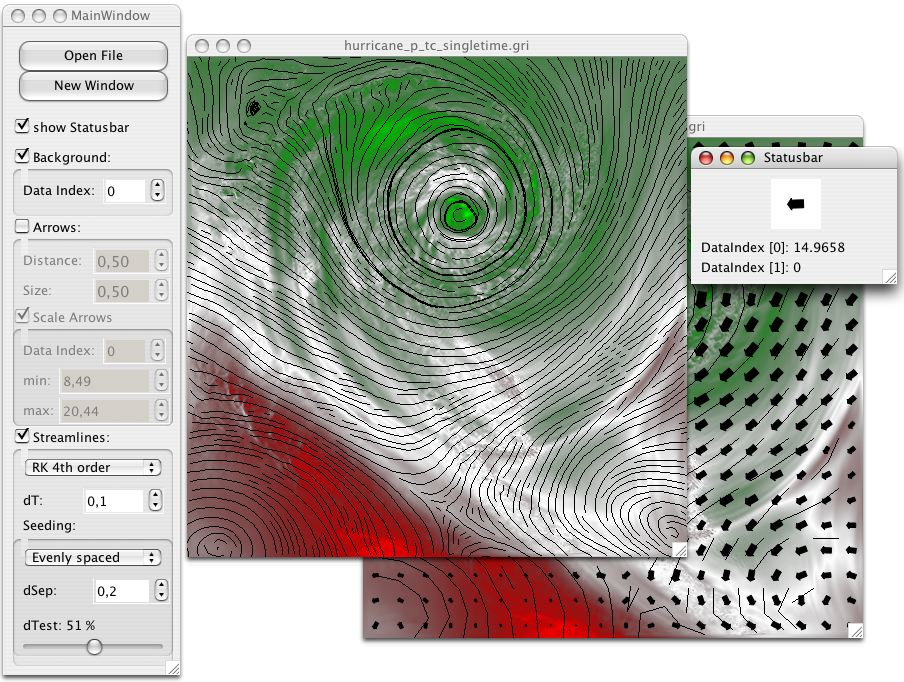Disable the Streamlines checkbox
This screenshot has width=904, height=682.
click(x=22, y=436)
